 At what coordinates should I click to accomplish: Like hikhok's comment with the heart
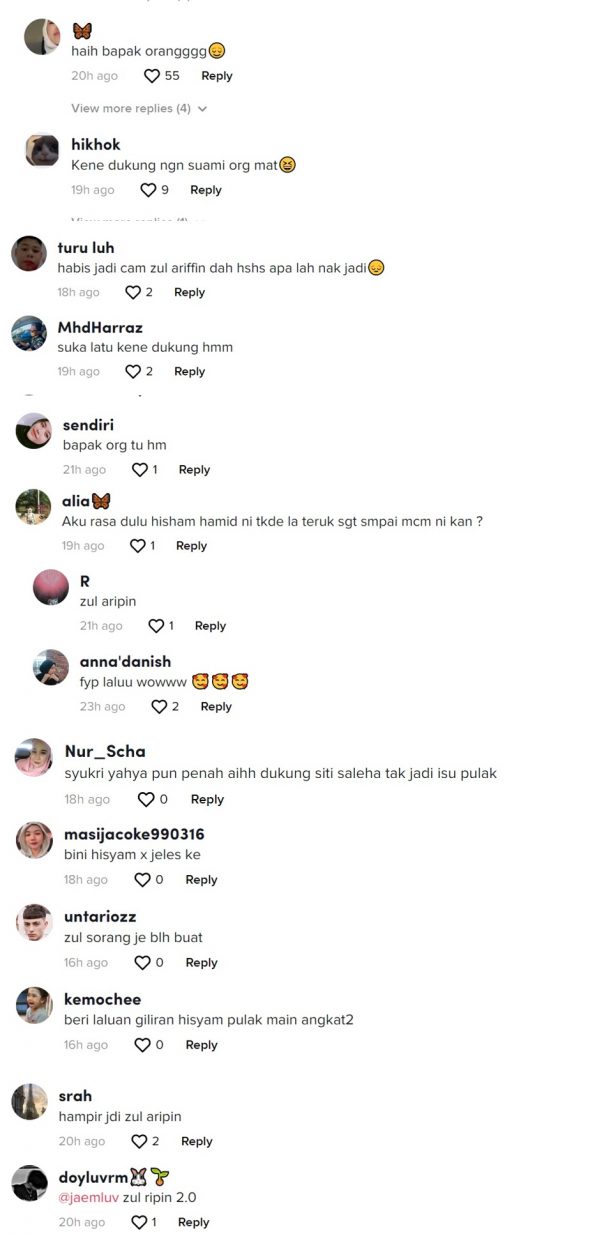tap(148, 190)
